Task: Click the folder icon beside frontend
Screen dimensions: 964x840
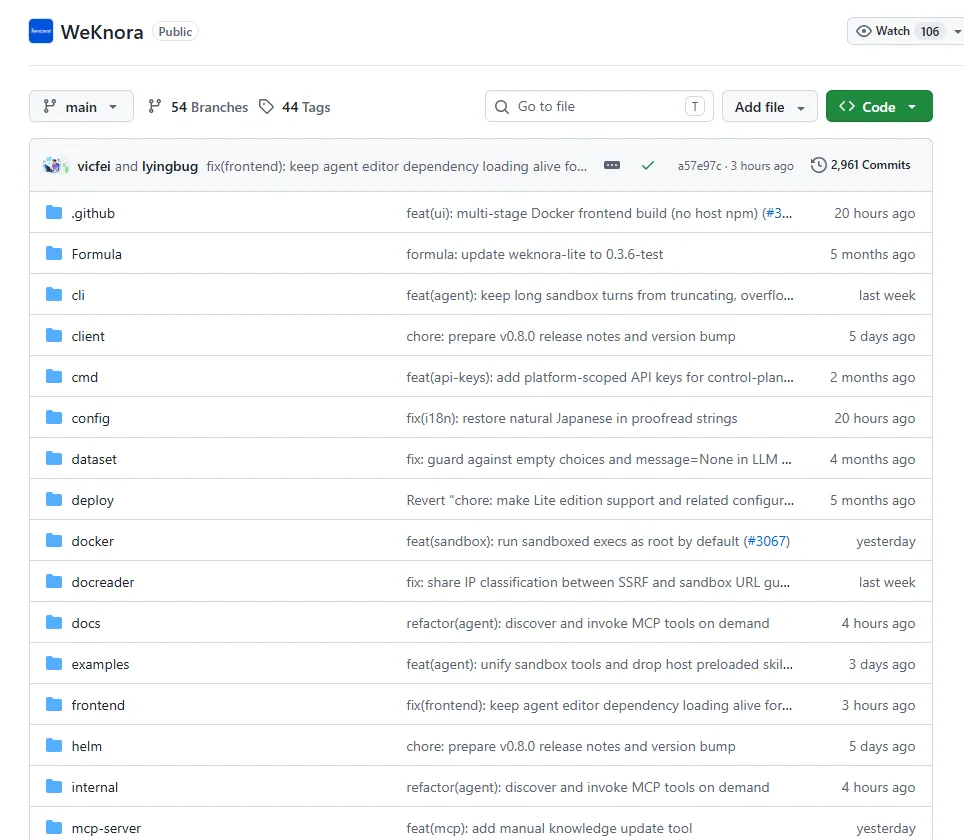Action: [x=54, y=705]
